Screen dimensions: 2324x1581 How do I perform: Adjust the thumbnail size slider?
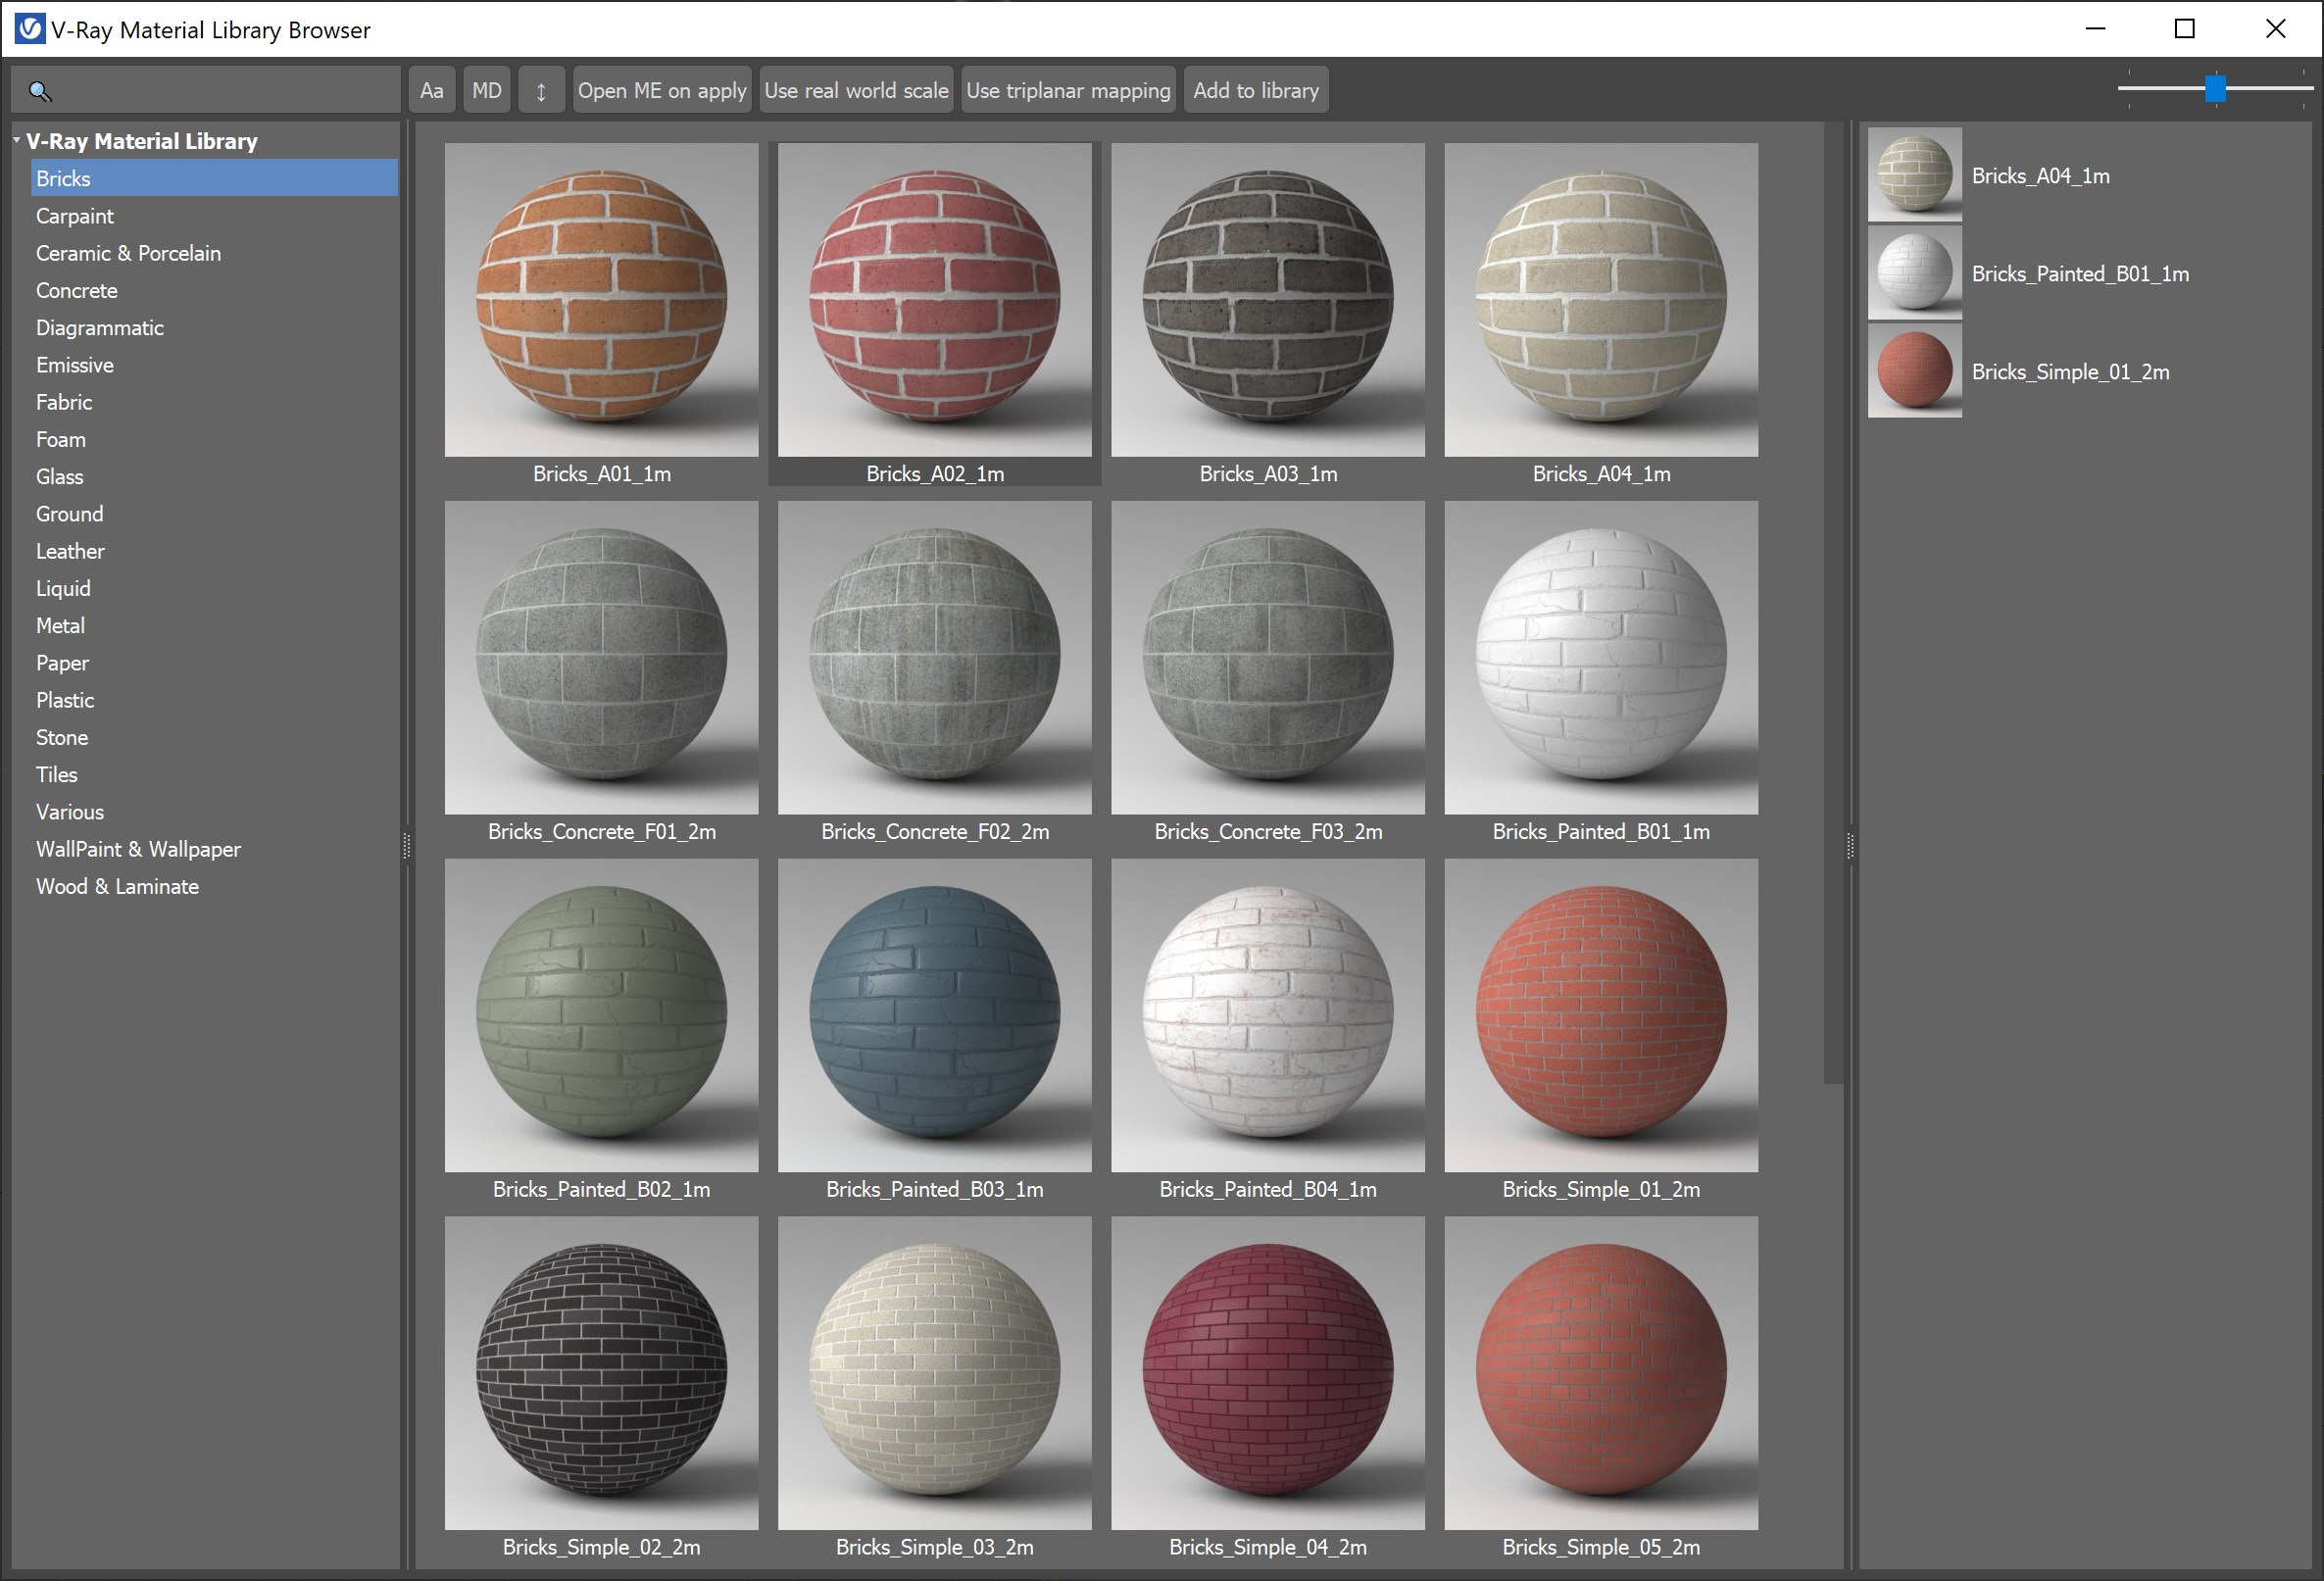click(x=2215, y=89)
